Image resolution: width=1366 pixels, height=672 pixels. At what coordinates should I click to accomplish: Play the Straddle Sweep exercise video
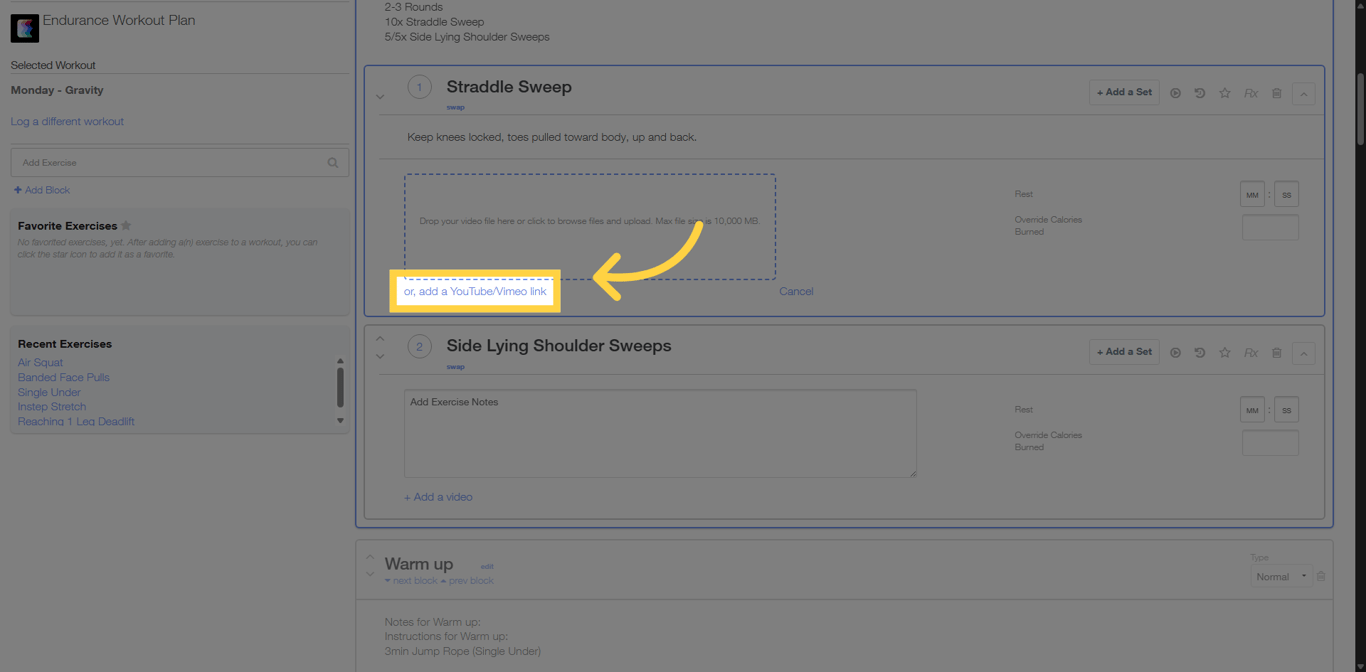(1175, 93)
